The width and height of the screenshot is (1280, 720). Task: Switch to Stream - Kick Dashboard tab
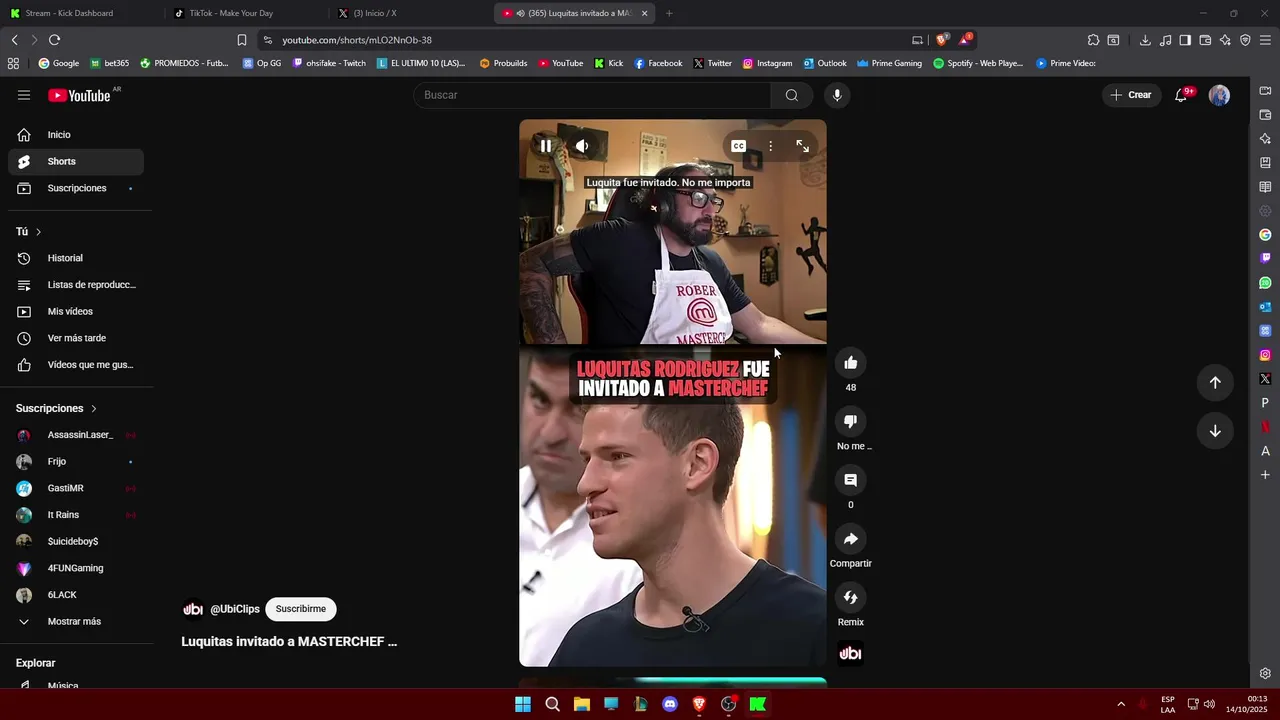[x=80, y=13]
